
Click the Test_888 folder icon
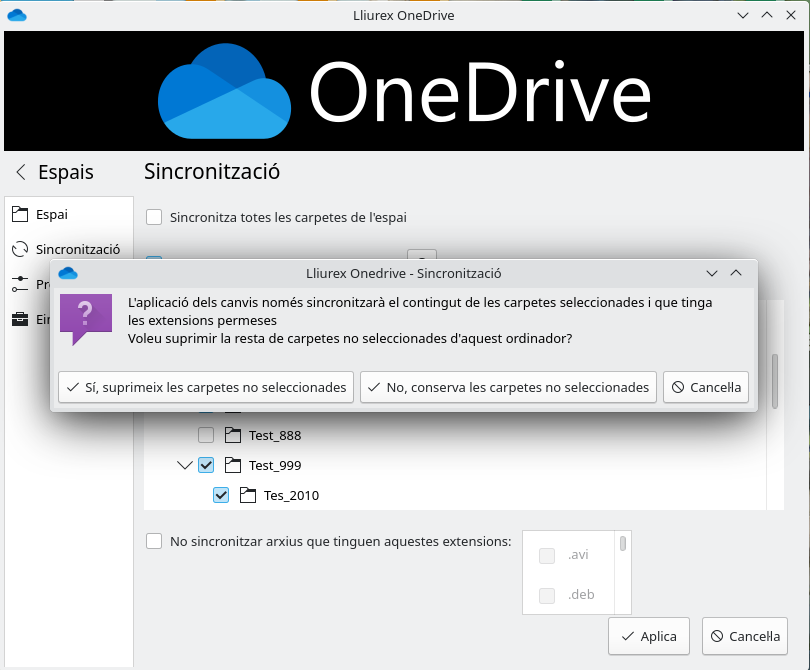(233, 435)
